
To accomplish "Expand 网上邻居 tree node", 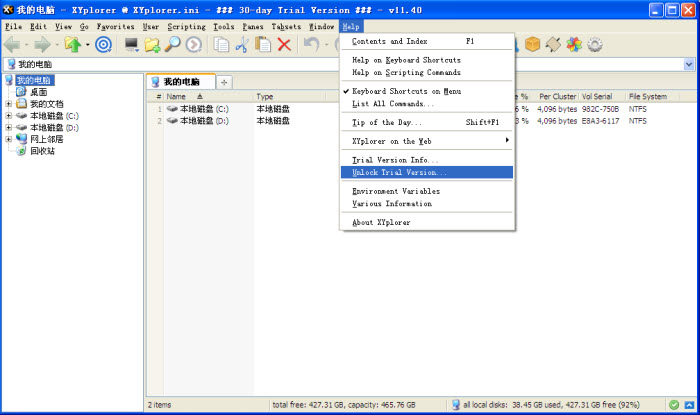I will click(8, 139).
